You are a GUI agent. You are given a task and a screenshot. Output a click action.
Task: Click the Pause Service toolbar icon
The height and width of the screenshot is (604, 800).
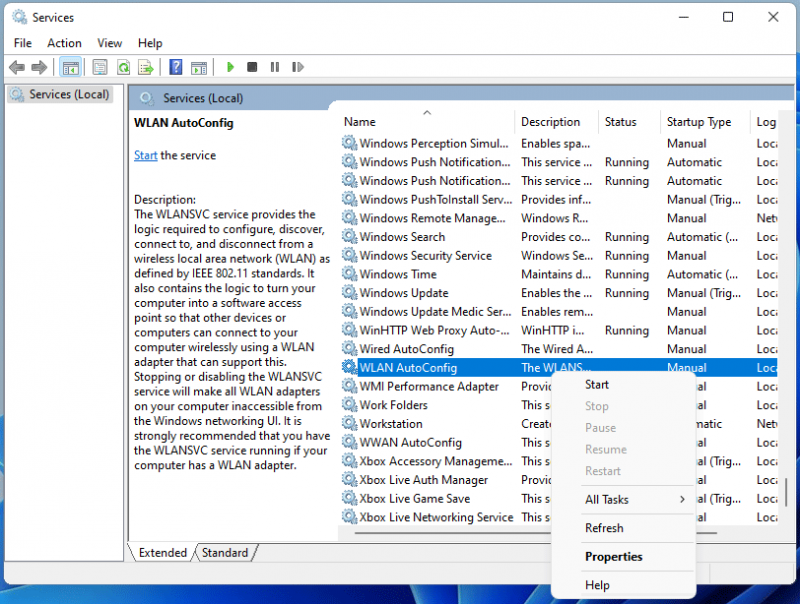(274, 67)
